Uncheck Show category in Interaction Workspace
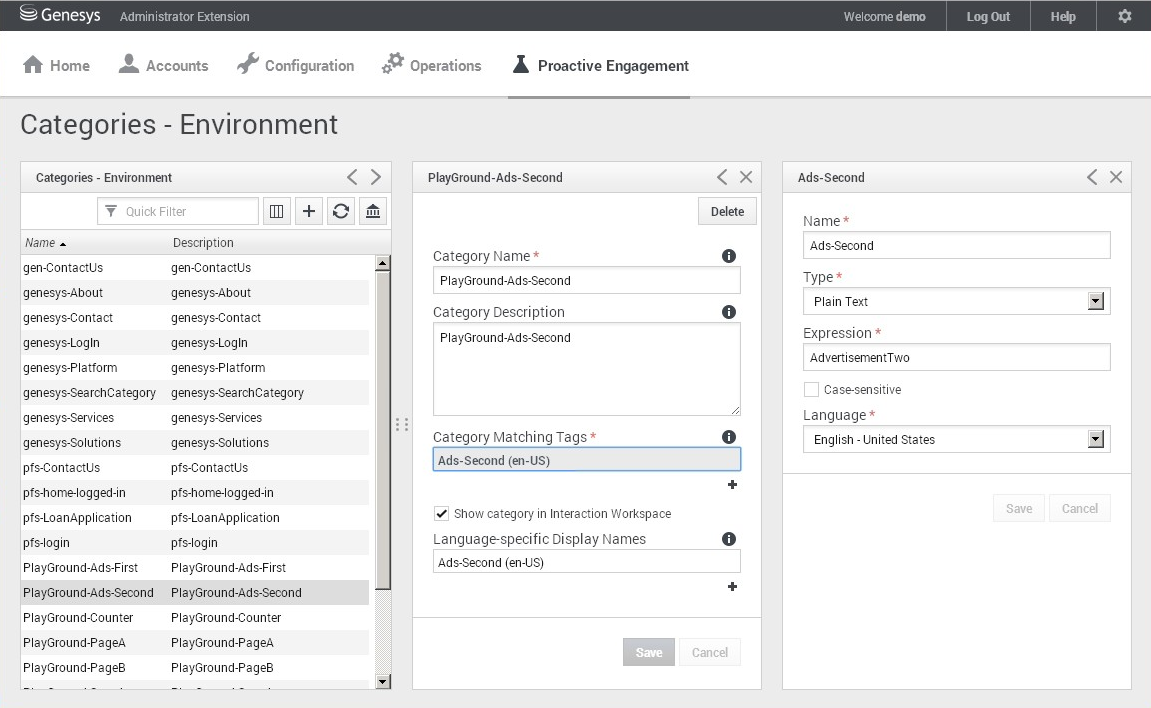The height and width of the screenshot is (708, 1151). (441, 514)
